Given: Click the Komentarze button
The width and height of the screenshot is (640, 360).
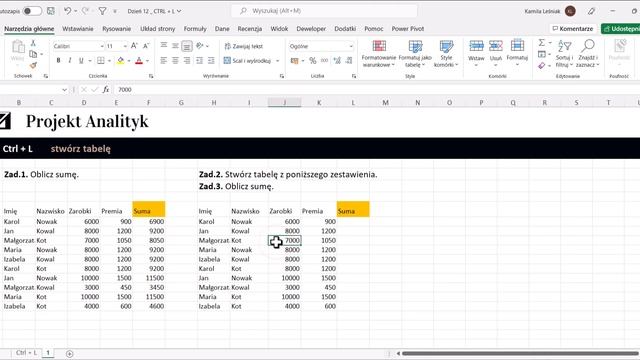Looking at the screenshot, I should coord(573,29).
